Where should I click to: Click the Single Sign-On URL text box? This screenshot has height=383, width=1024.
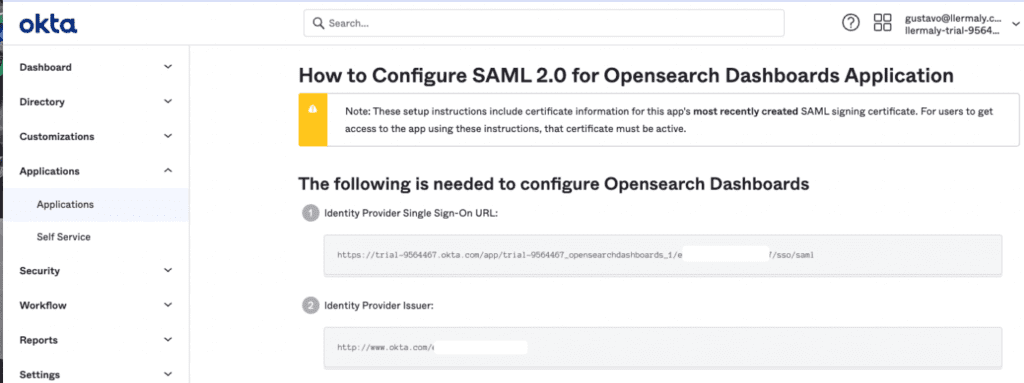pyautogui.click(x=662, y=255)
